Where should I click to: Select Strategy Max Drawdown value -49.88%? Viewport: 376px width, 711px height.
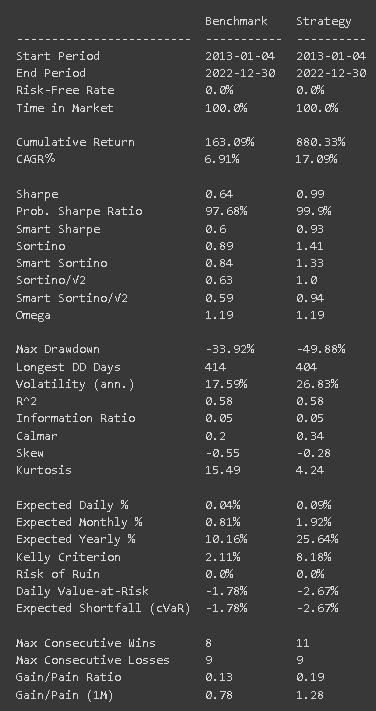(x=321, y=349)
